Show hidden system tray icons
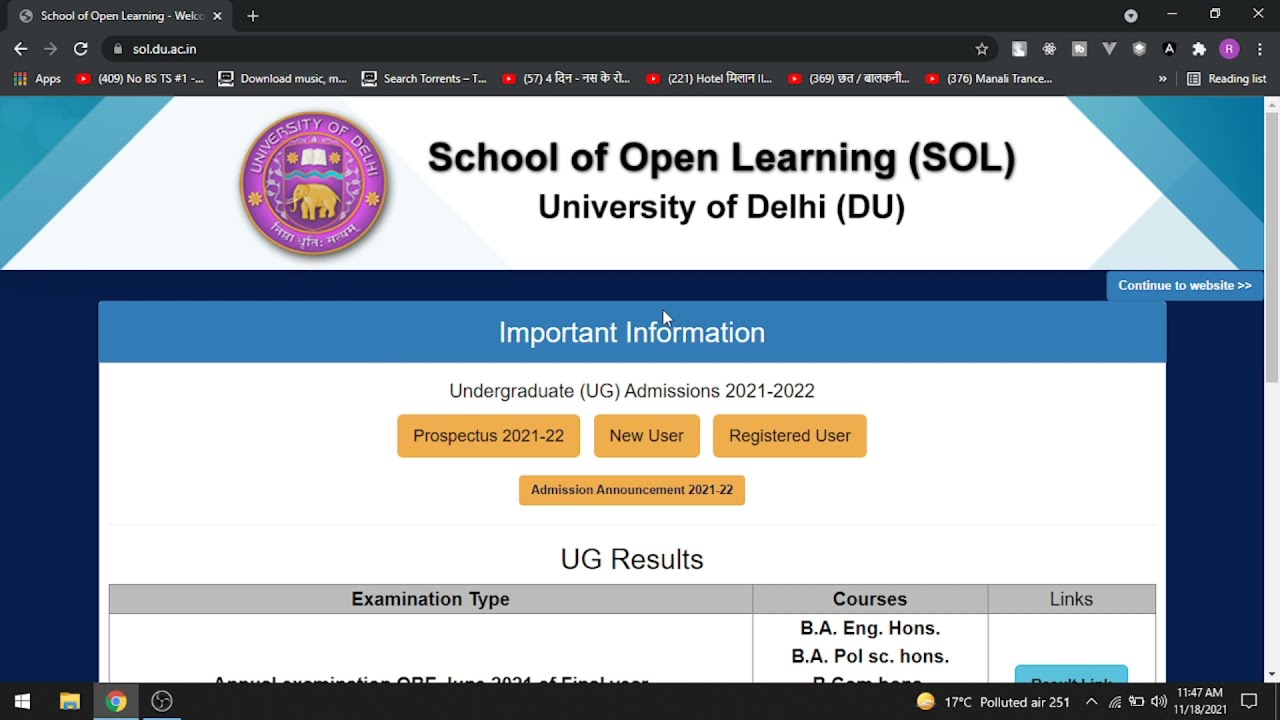Image resolution: width=1280 pixels, height=720 pixels. [1091, 702]
